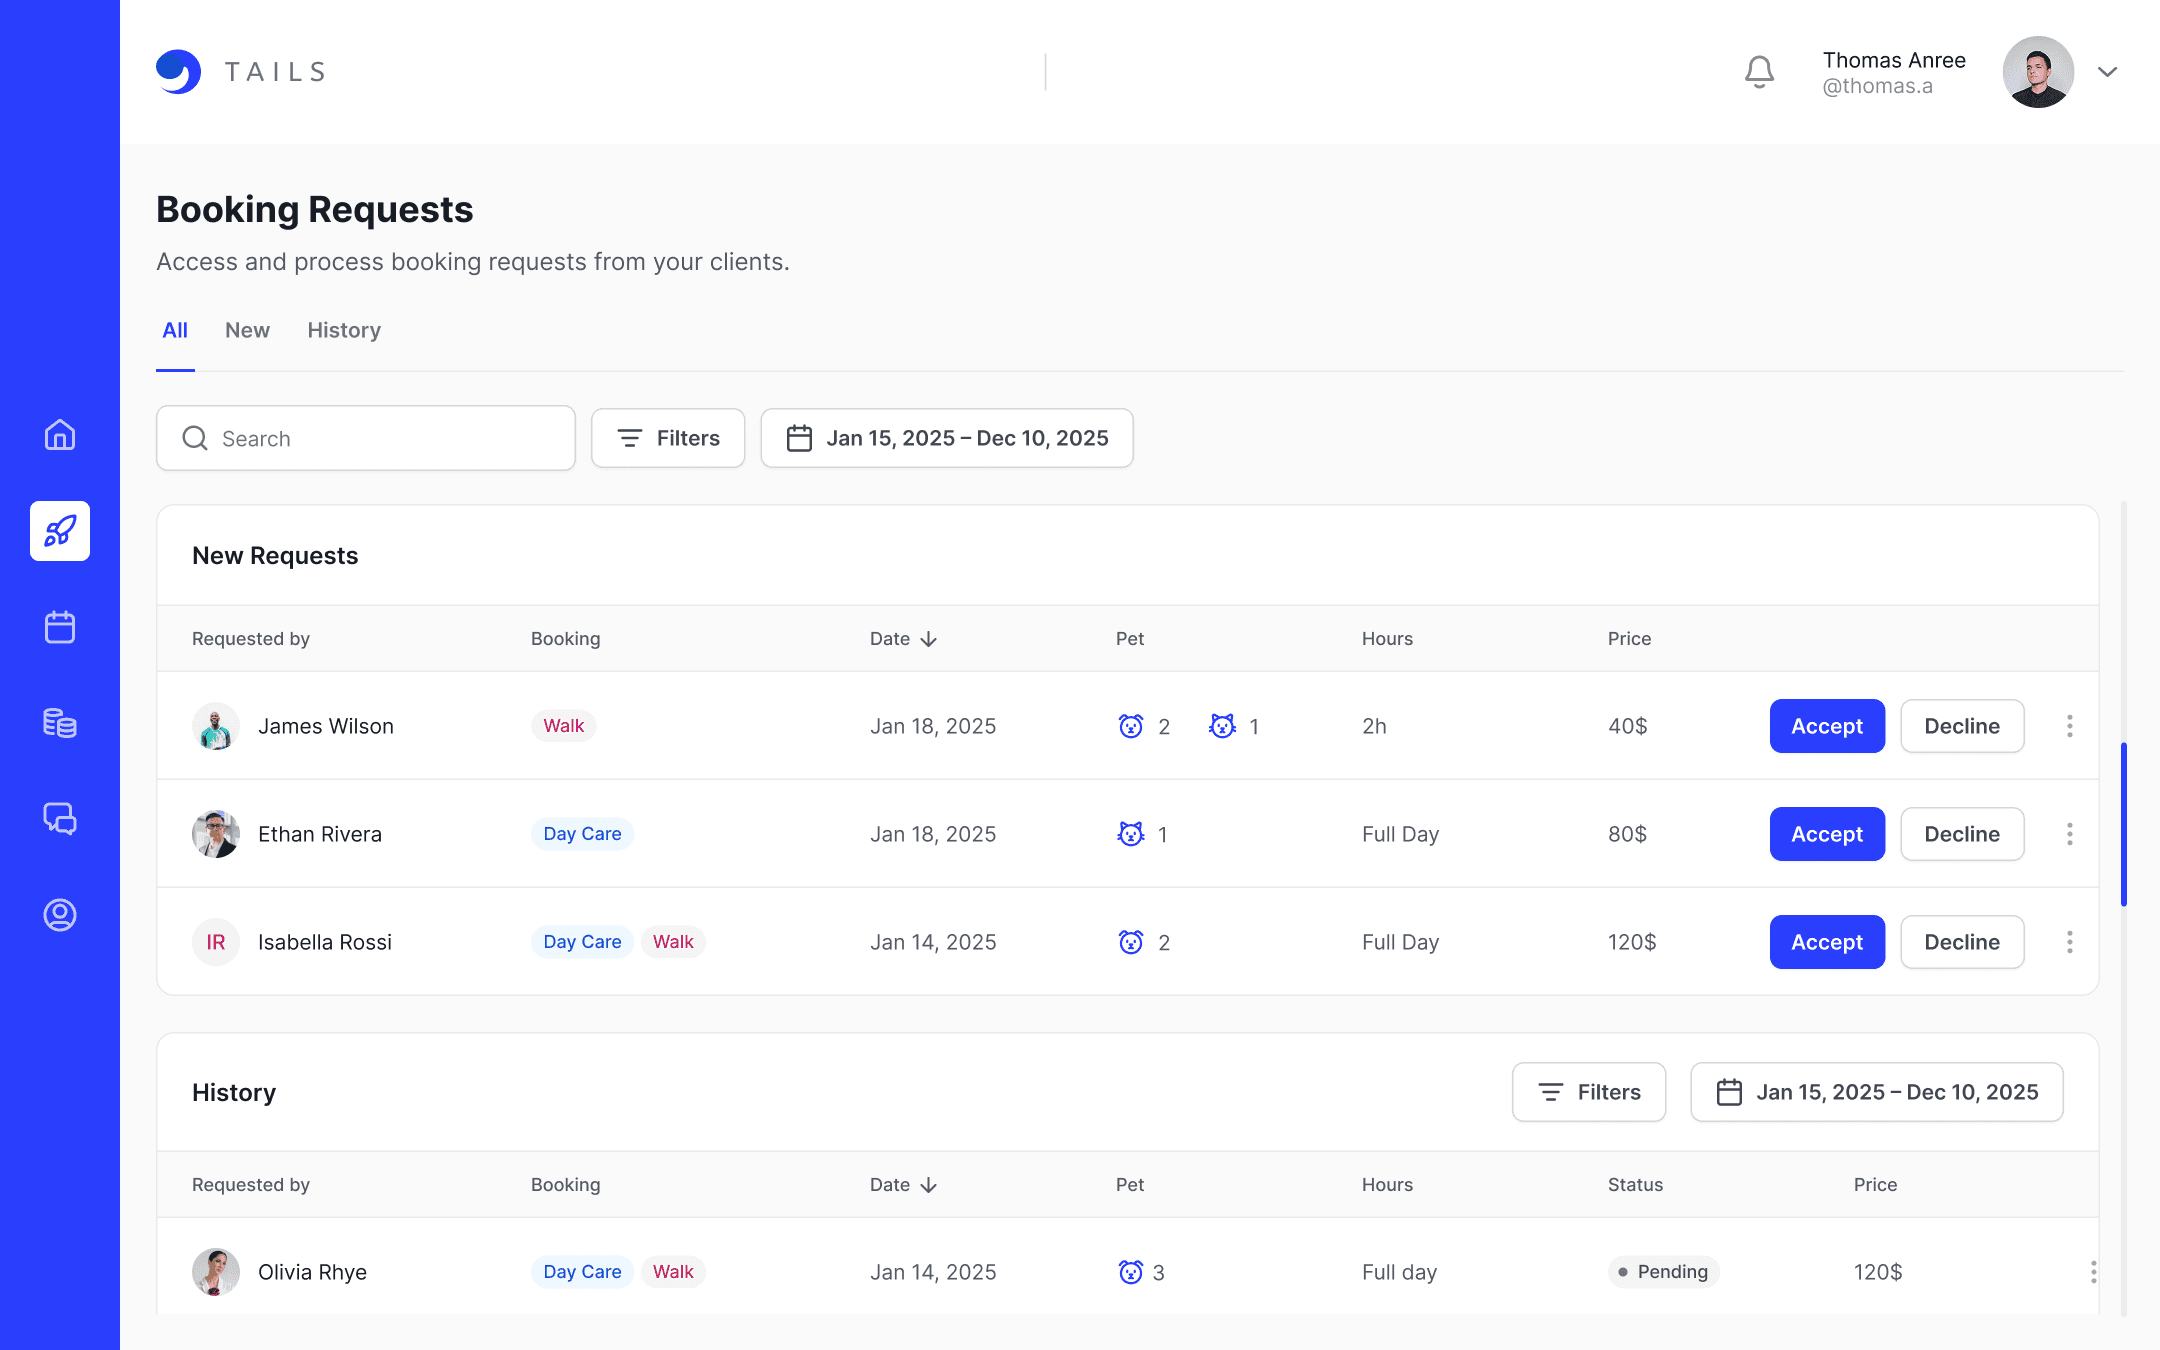Open Filters in History section

[1588, 1092]
